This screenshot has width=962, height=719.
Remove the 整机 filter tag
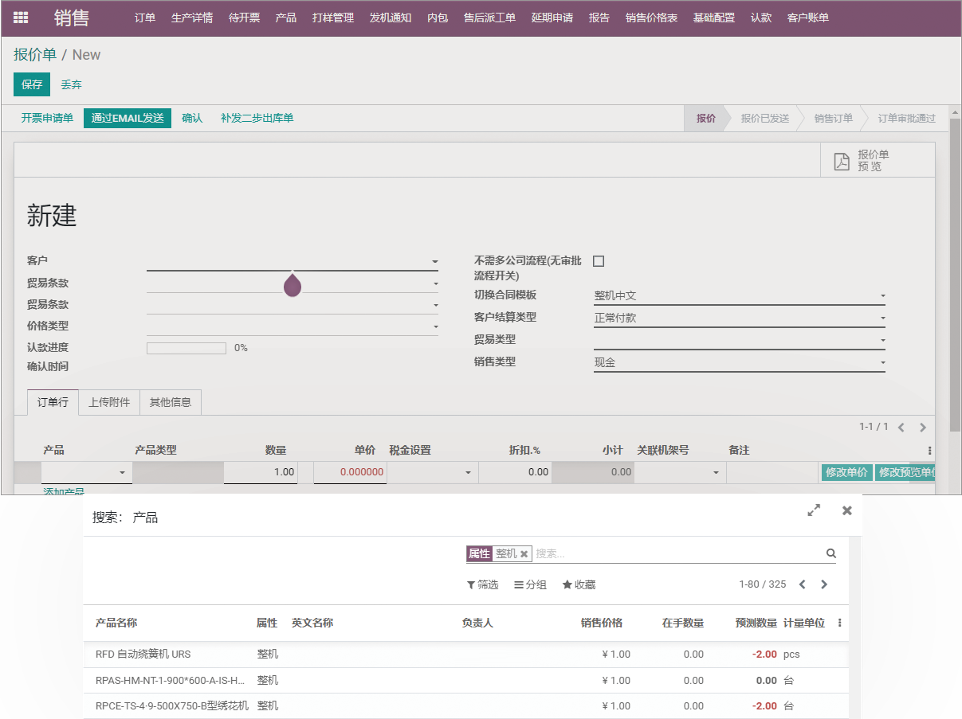[524, 554]
